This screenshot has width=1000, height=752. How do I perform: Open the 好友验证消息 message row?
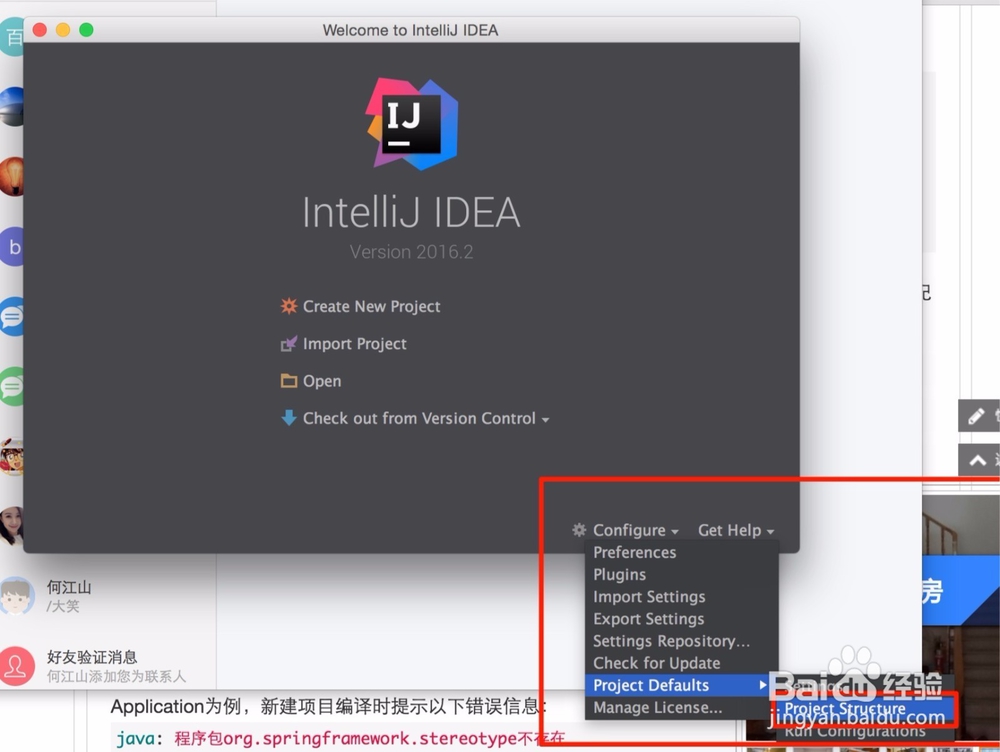click(x=108, y=666)
